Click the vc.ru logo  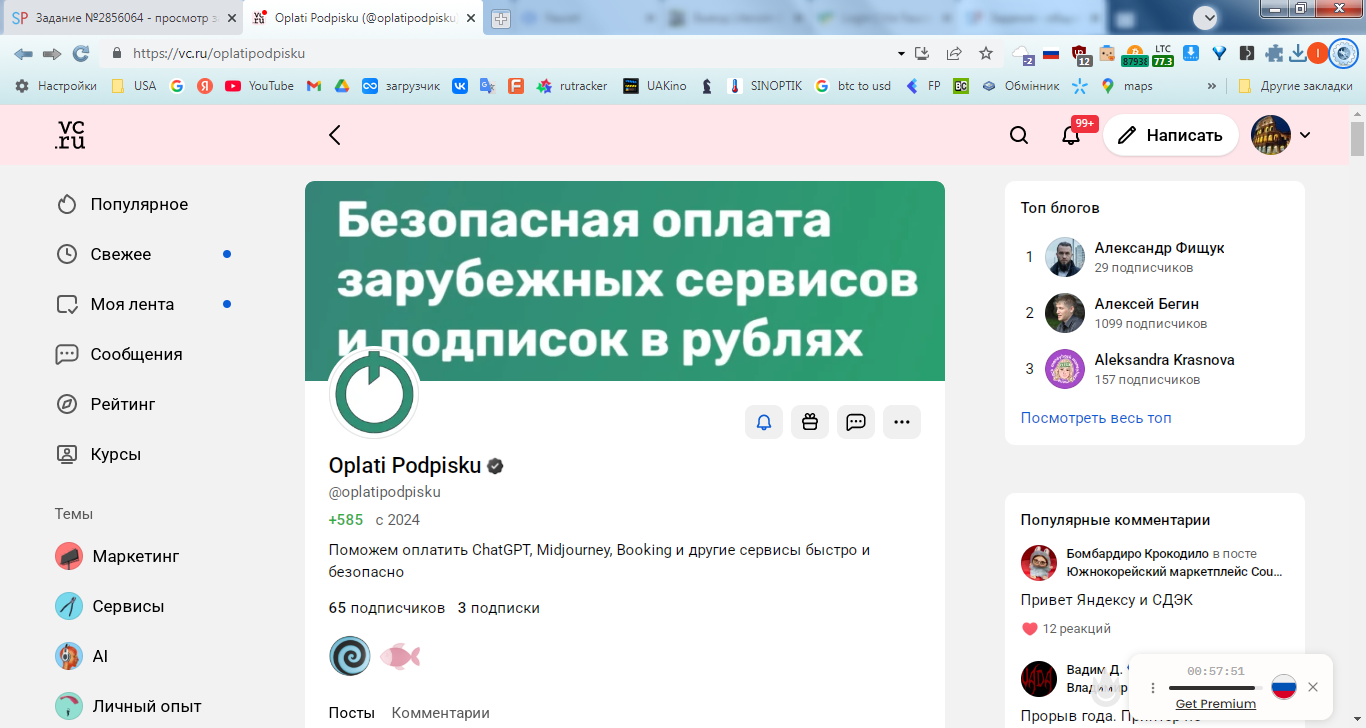(70, 135)
